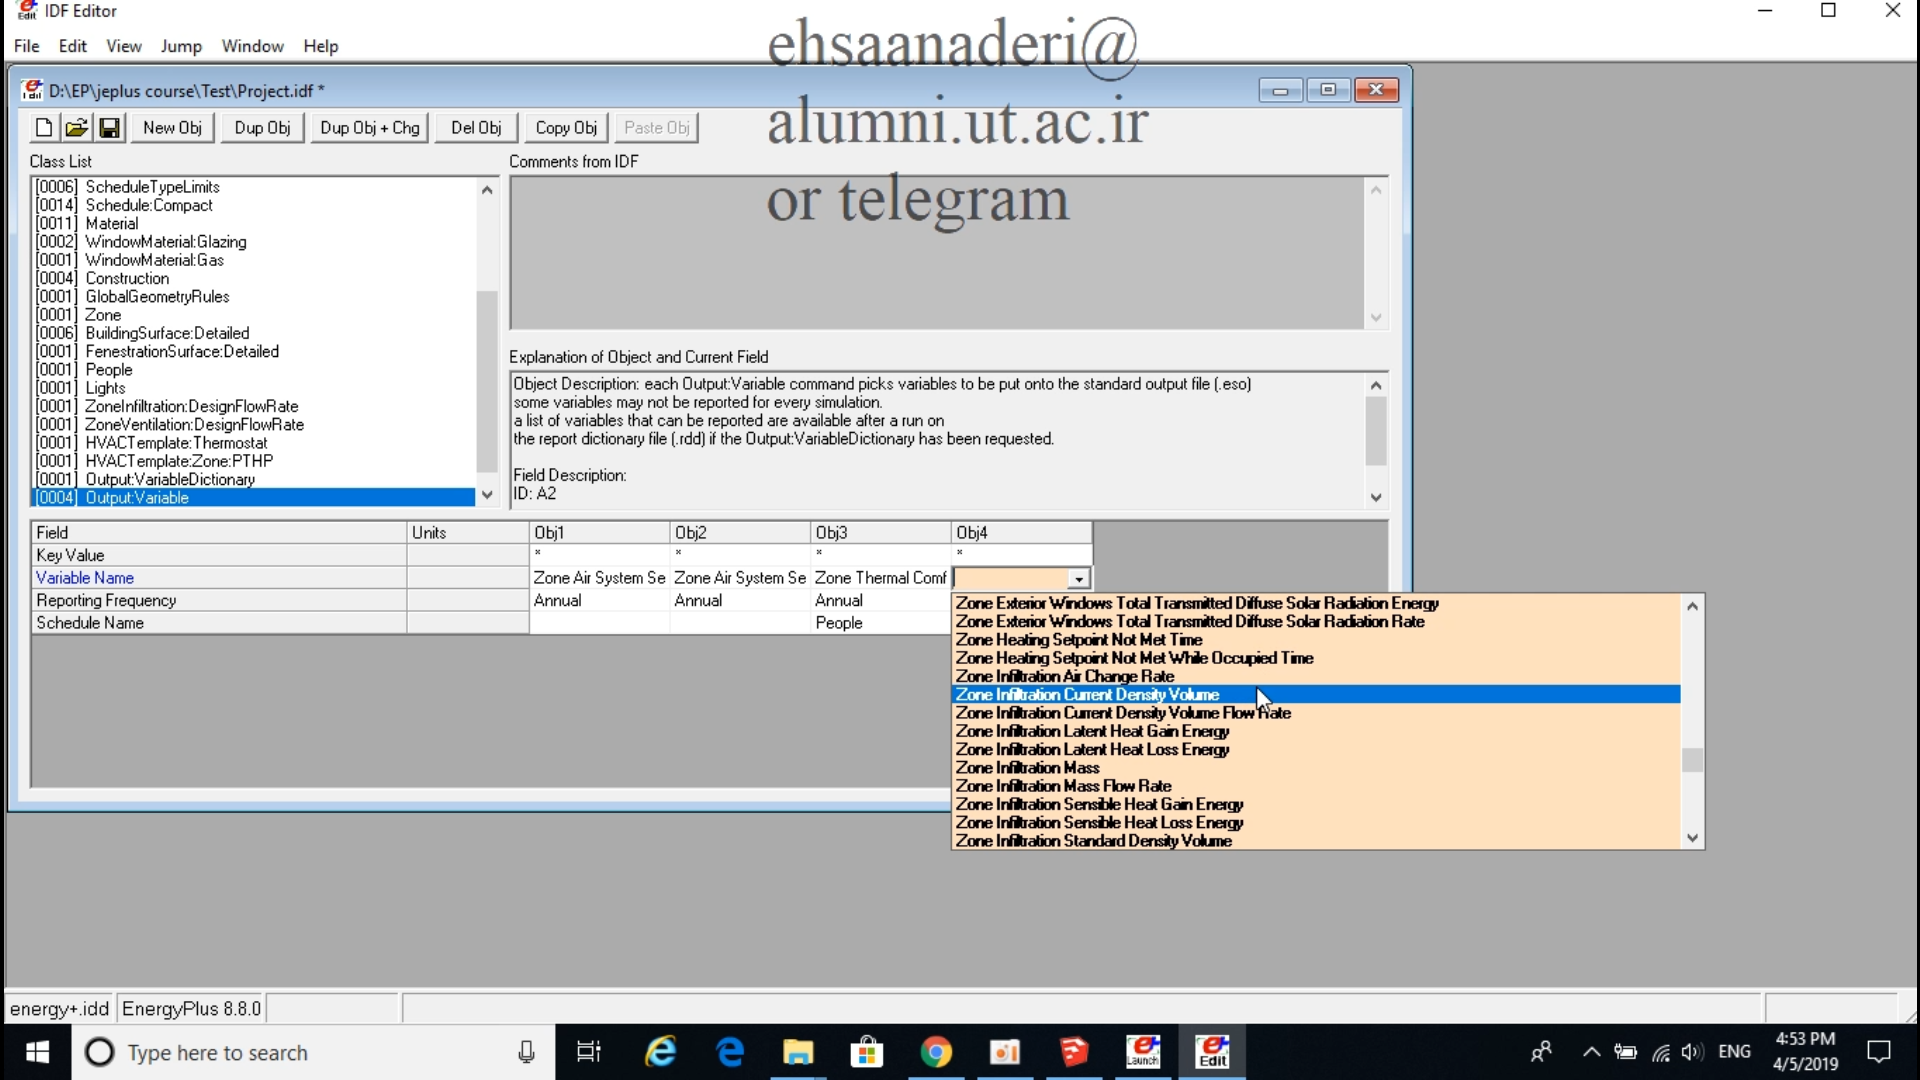Click the Dup Obj + Chg button
Viewport: 1920px width, 1080px height.
(x=370, y=128)
